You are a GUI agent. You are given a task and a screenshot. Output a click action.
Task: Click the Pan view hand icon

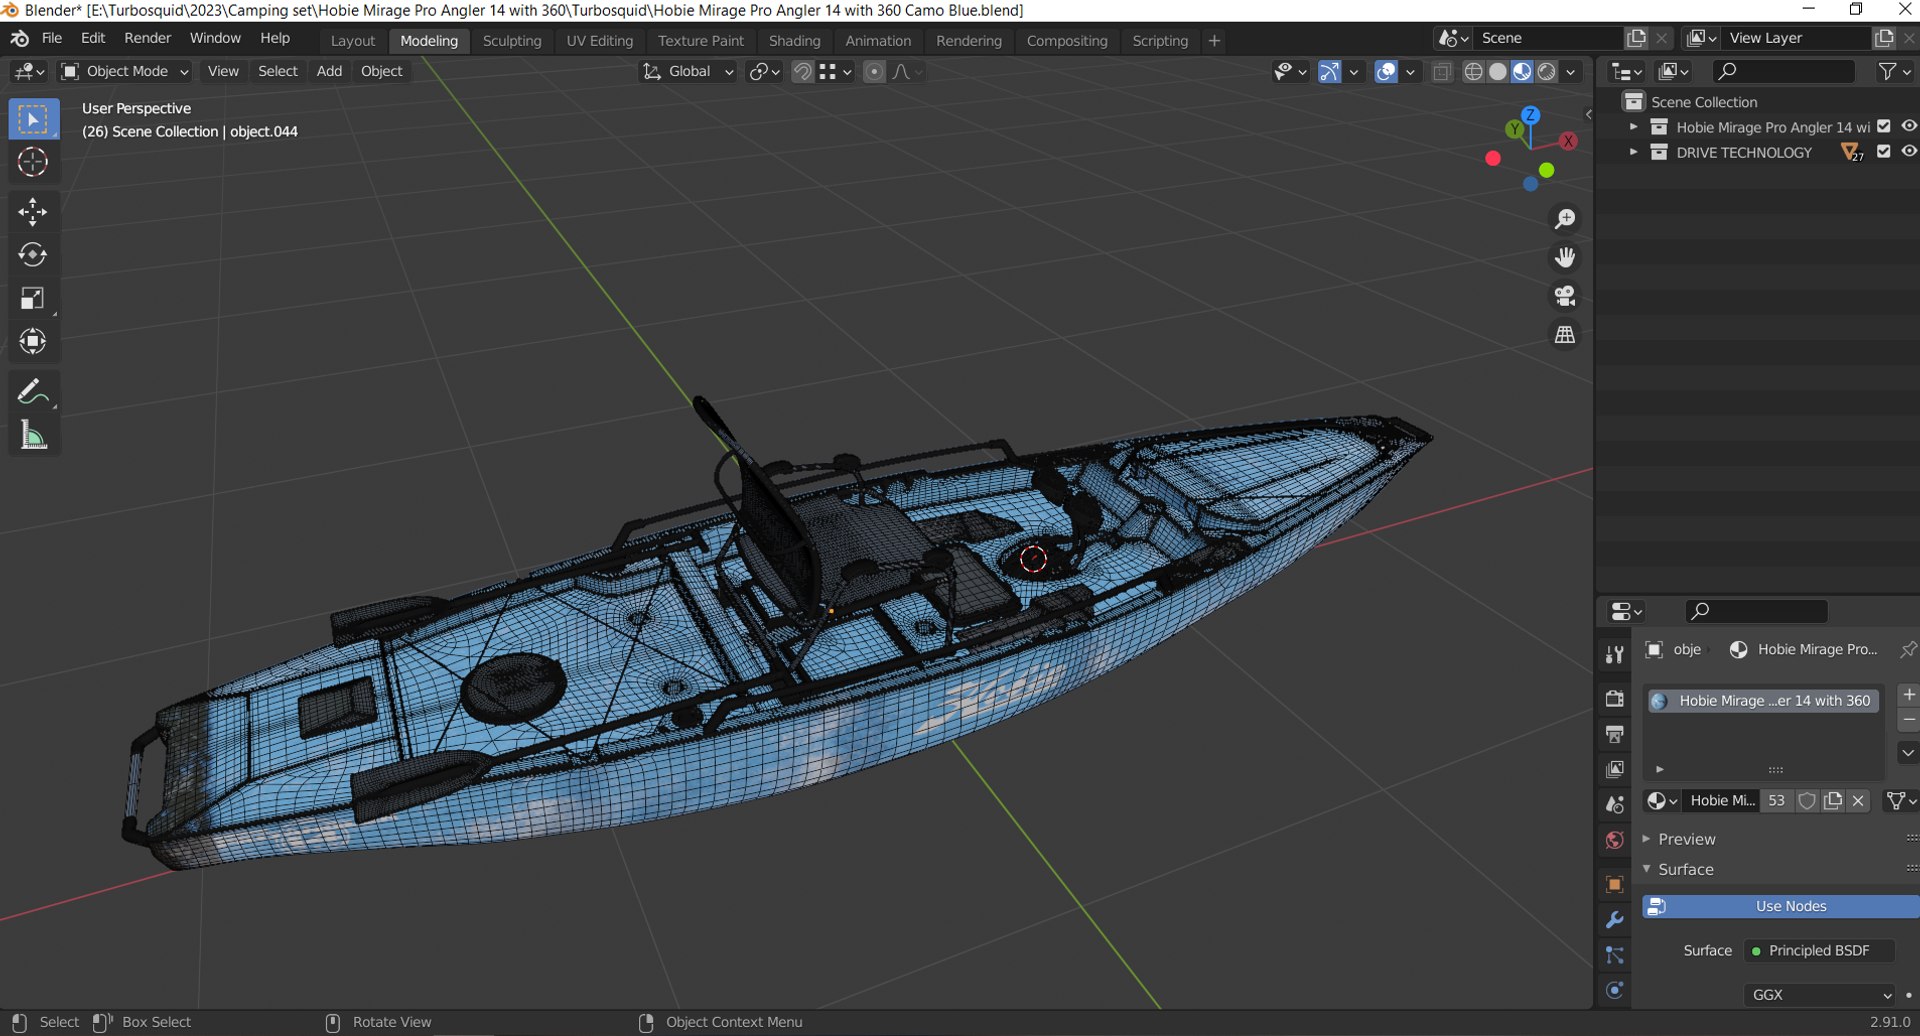coord(1565,258)
